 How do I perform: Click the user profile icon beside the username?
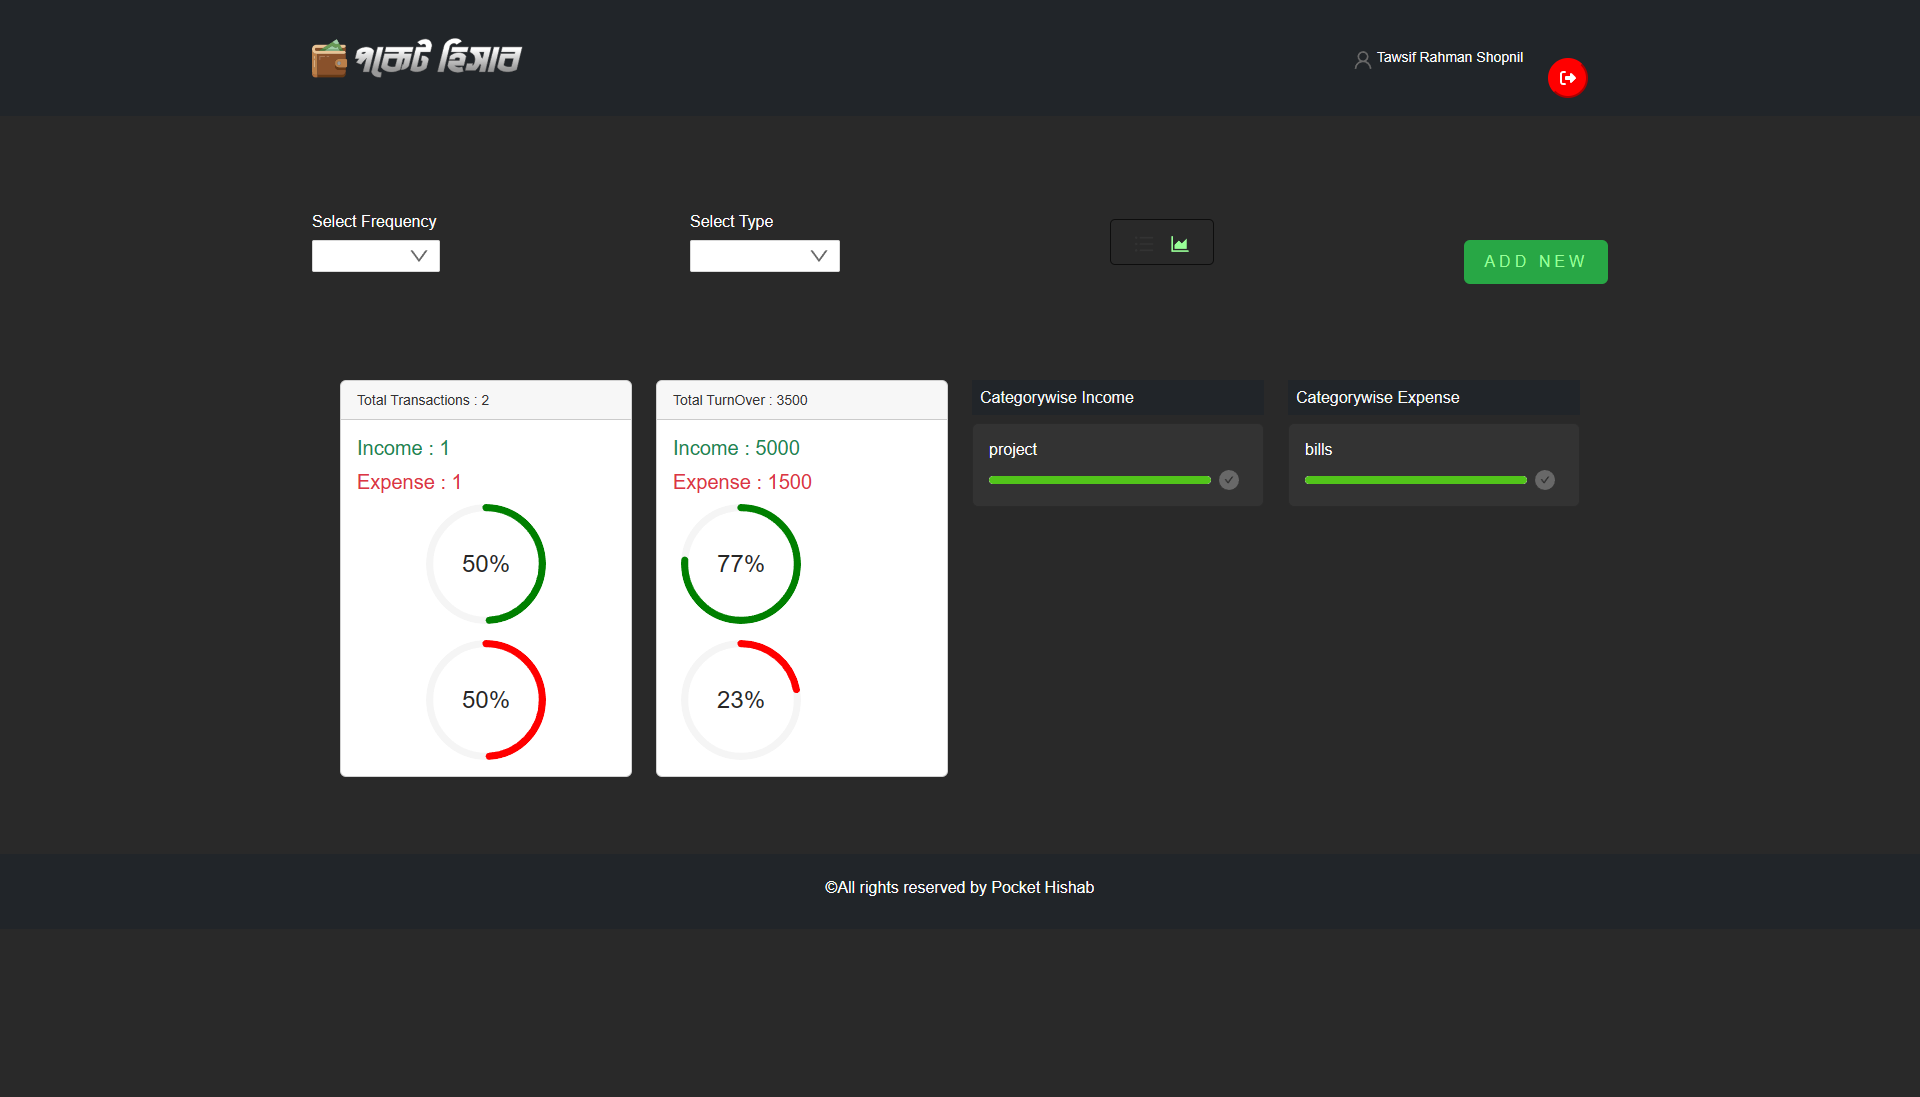pos(1362,59)
